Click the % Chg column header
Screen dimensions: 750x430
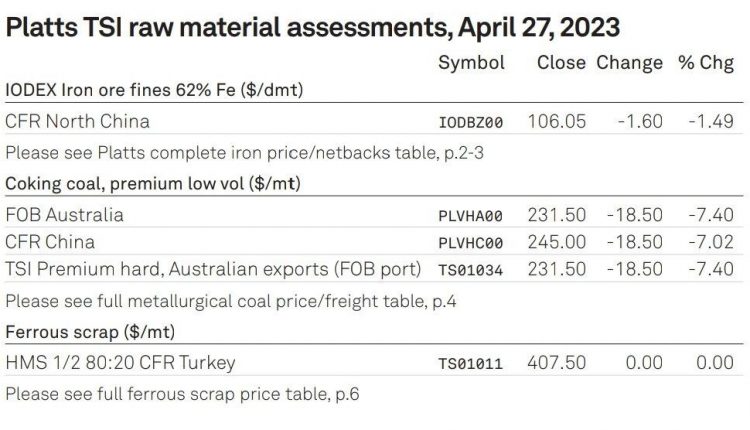[706, 63]
